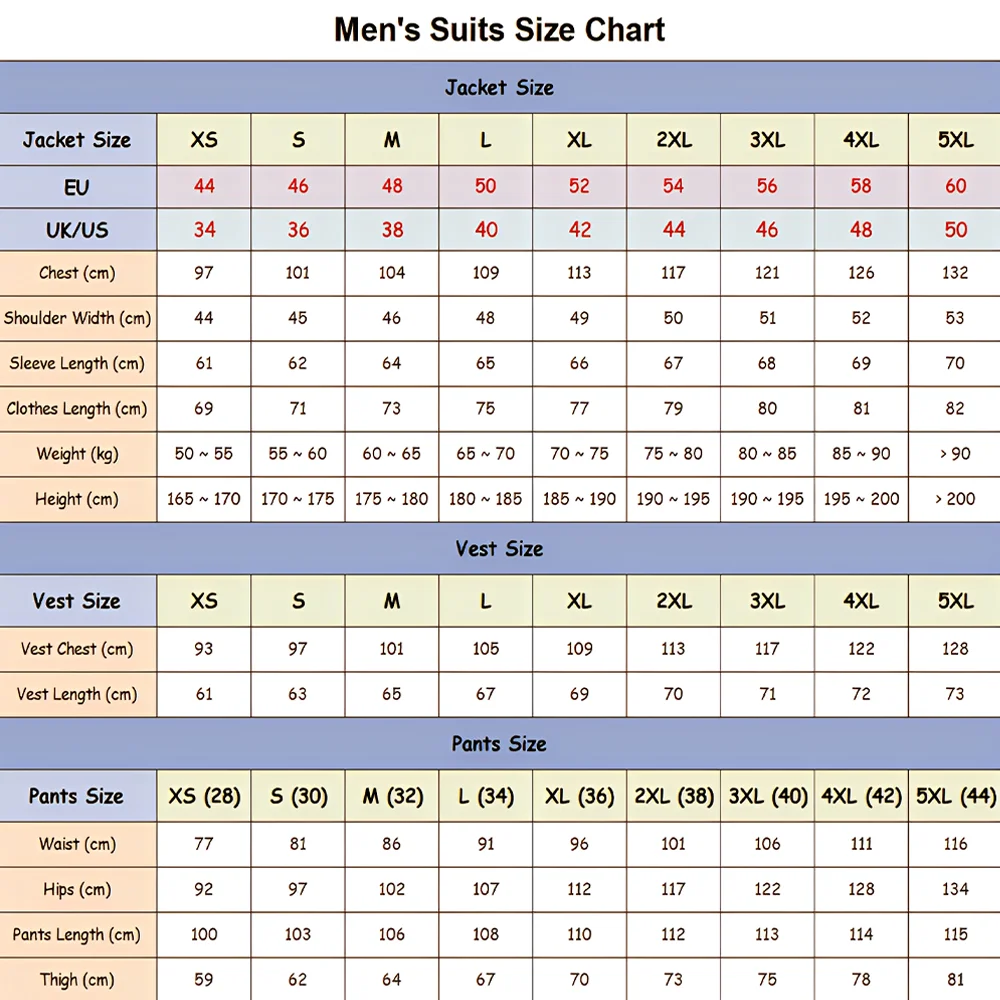Click the Clothes Length (cm) row label
The image size is (1000, 1000).
[77, 408]
